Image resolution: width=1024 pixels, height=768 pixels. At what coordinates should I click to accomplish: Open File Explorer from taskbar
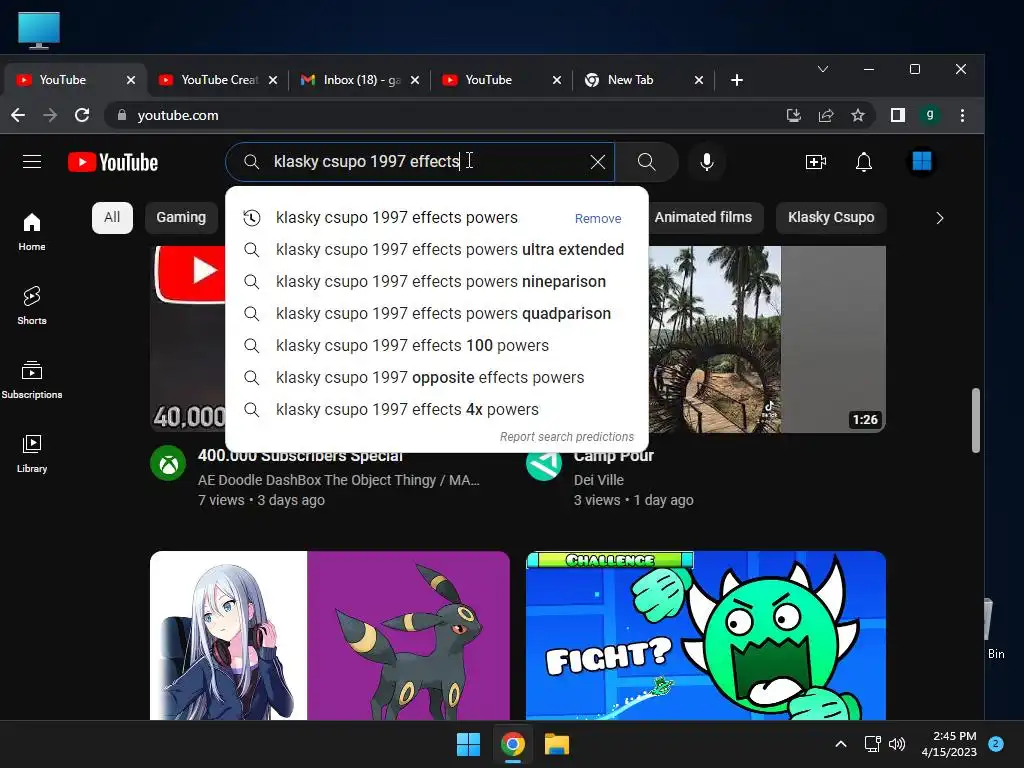point(557,744)
